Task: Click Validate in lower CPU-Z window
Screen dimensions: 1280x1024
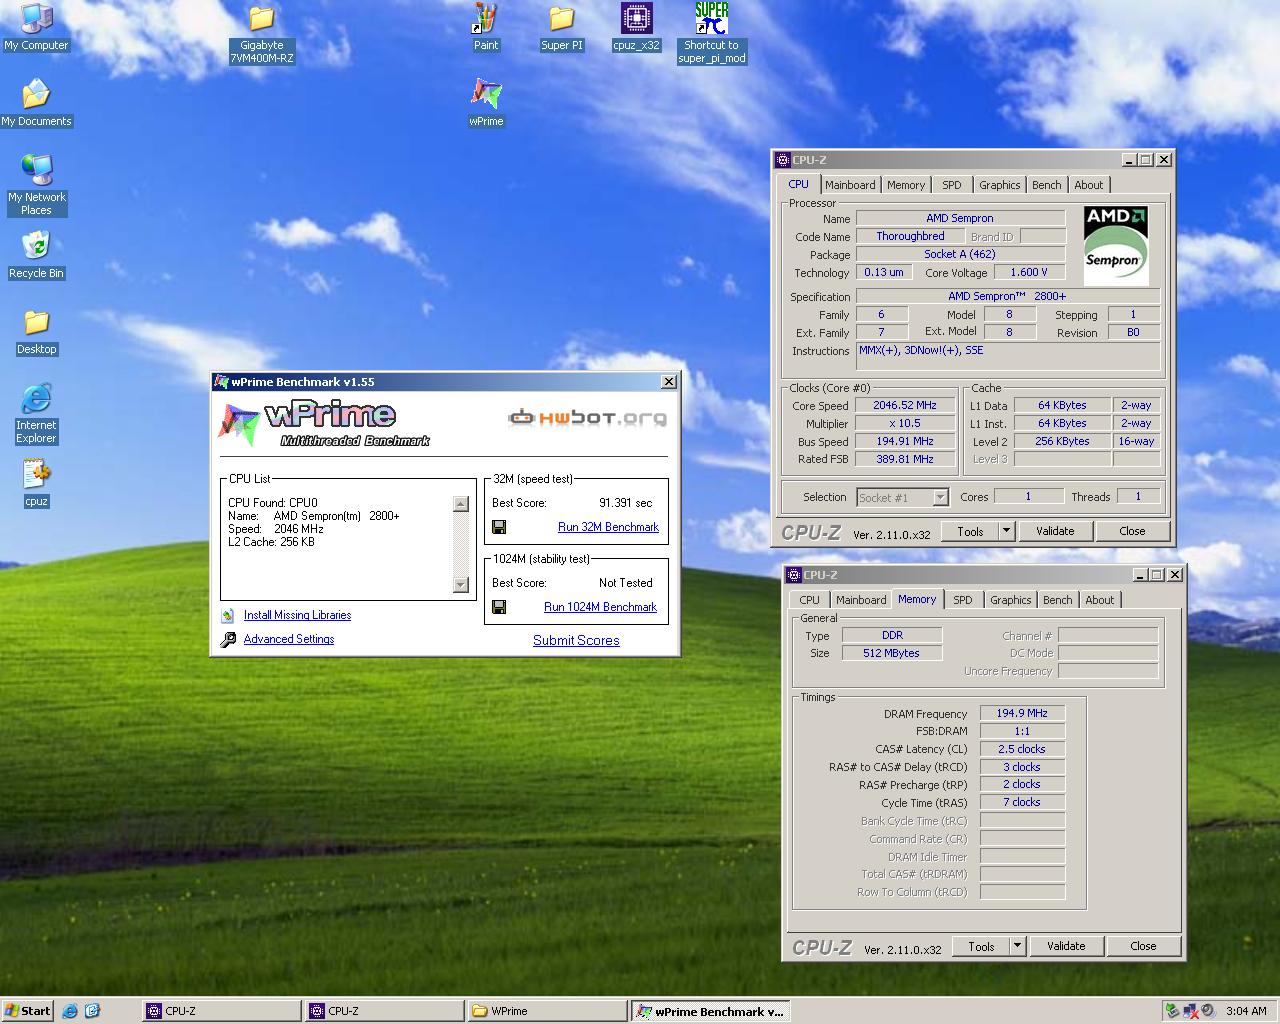Action: coord(1066,946)
